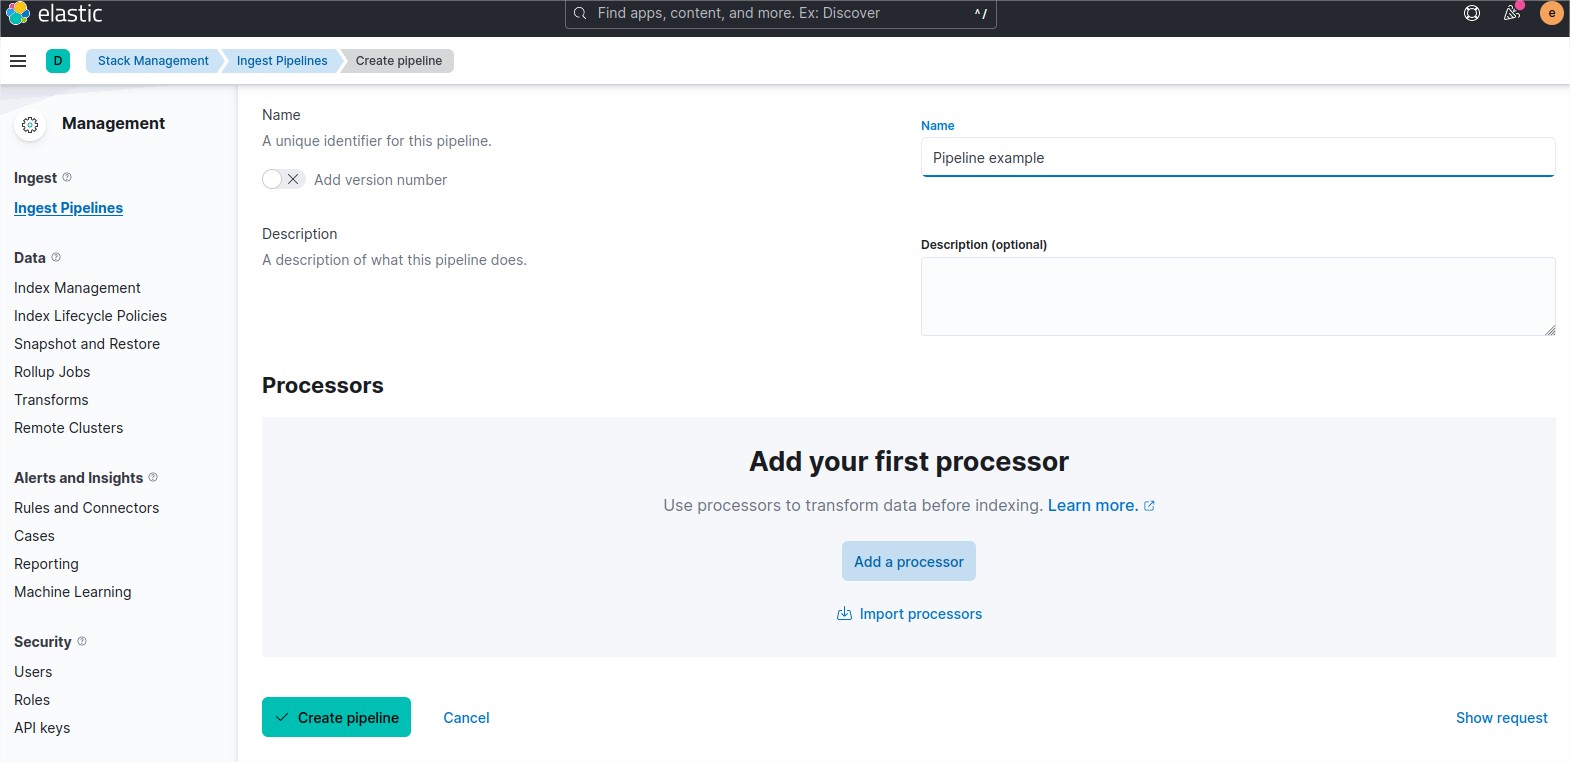Click the Security section info icon
The height and width of the screenshot is (762, 1570).
tap(82, 641)
